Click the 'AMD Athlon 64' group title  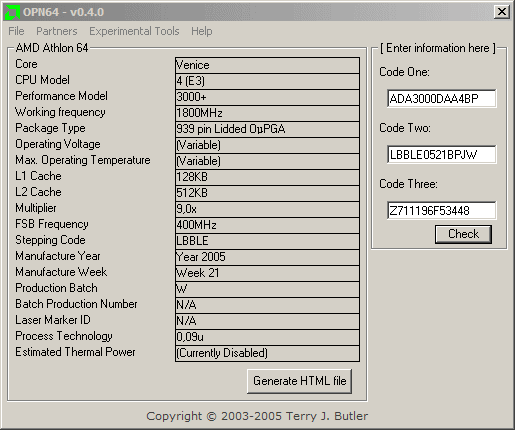(52, 48)
